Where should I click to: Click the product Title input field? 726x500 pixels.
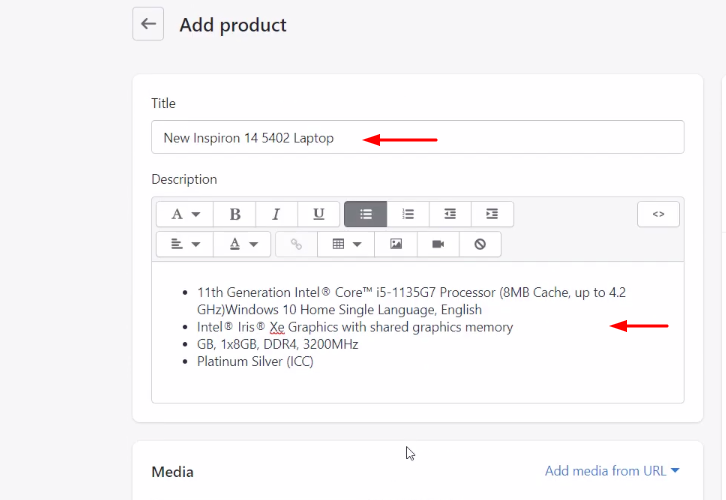click(418, 137)
